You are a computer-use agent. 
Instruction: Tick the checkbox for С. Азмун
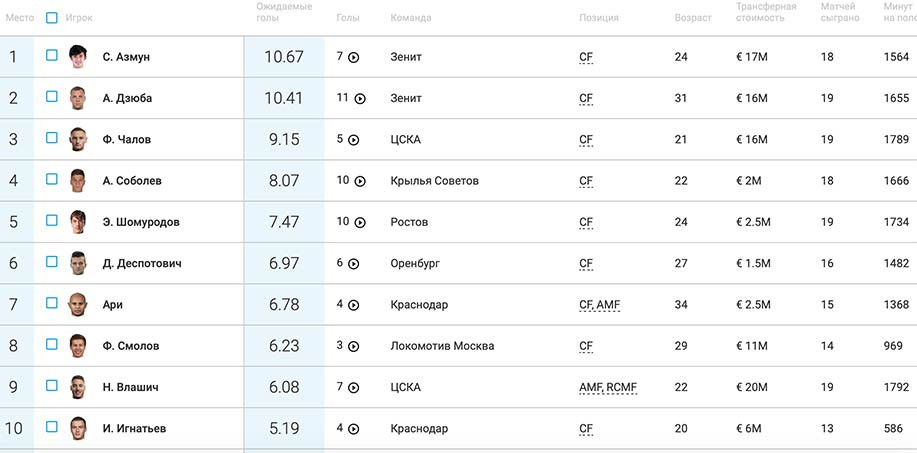point(52,56)
